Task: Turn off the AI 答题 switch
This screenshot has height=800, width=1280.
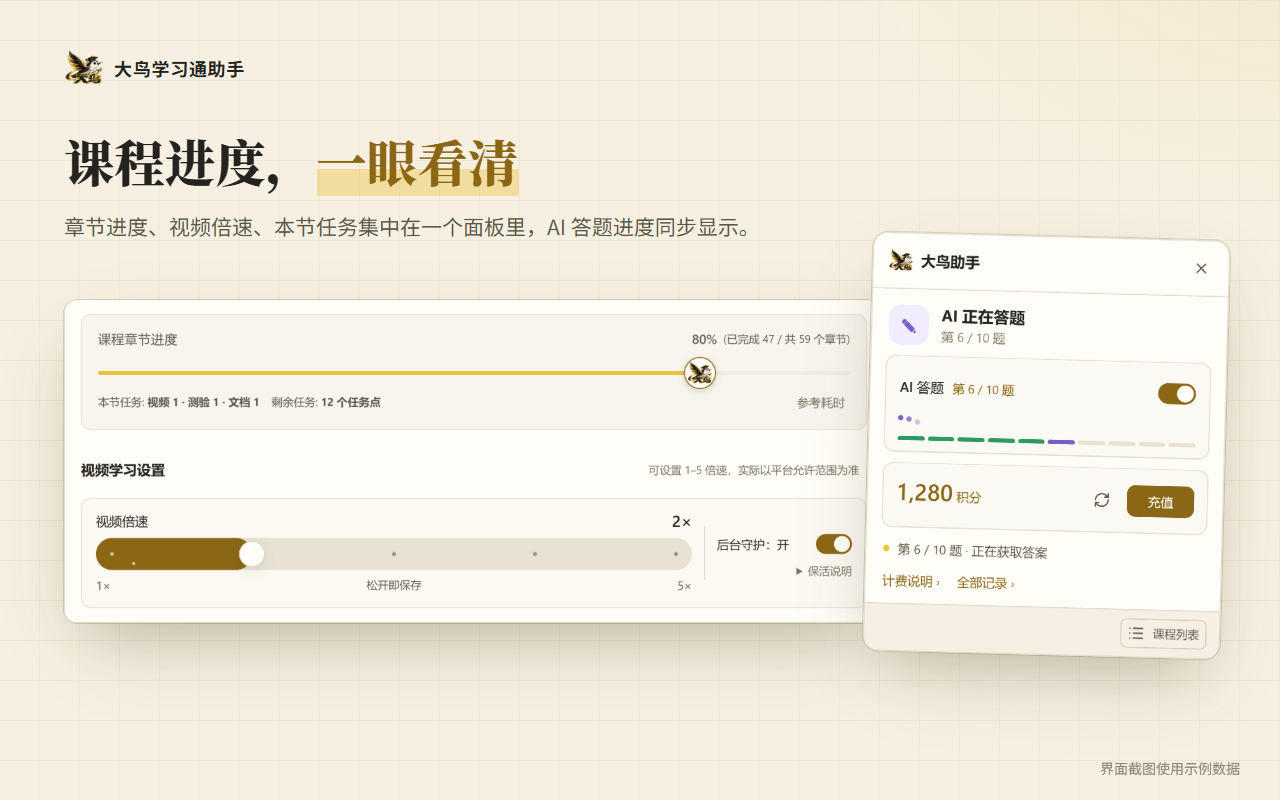Action: tap(1177, 393)
